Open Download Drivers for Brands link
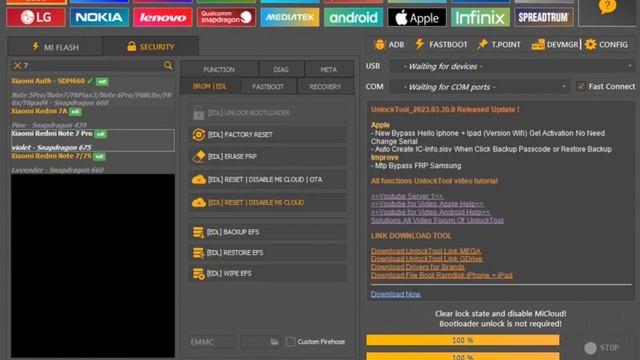This screenshot has height=360, width=640. click(418, 267)
